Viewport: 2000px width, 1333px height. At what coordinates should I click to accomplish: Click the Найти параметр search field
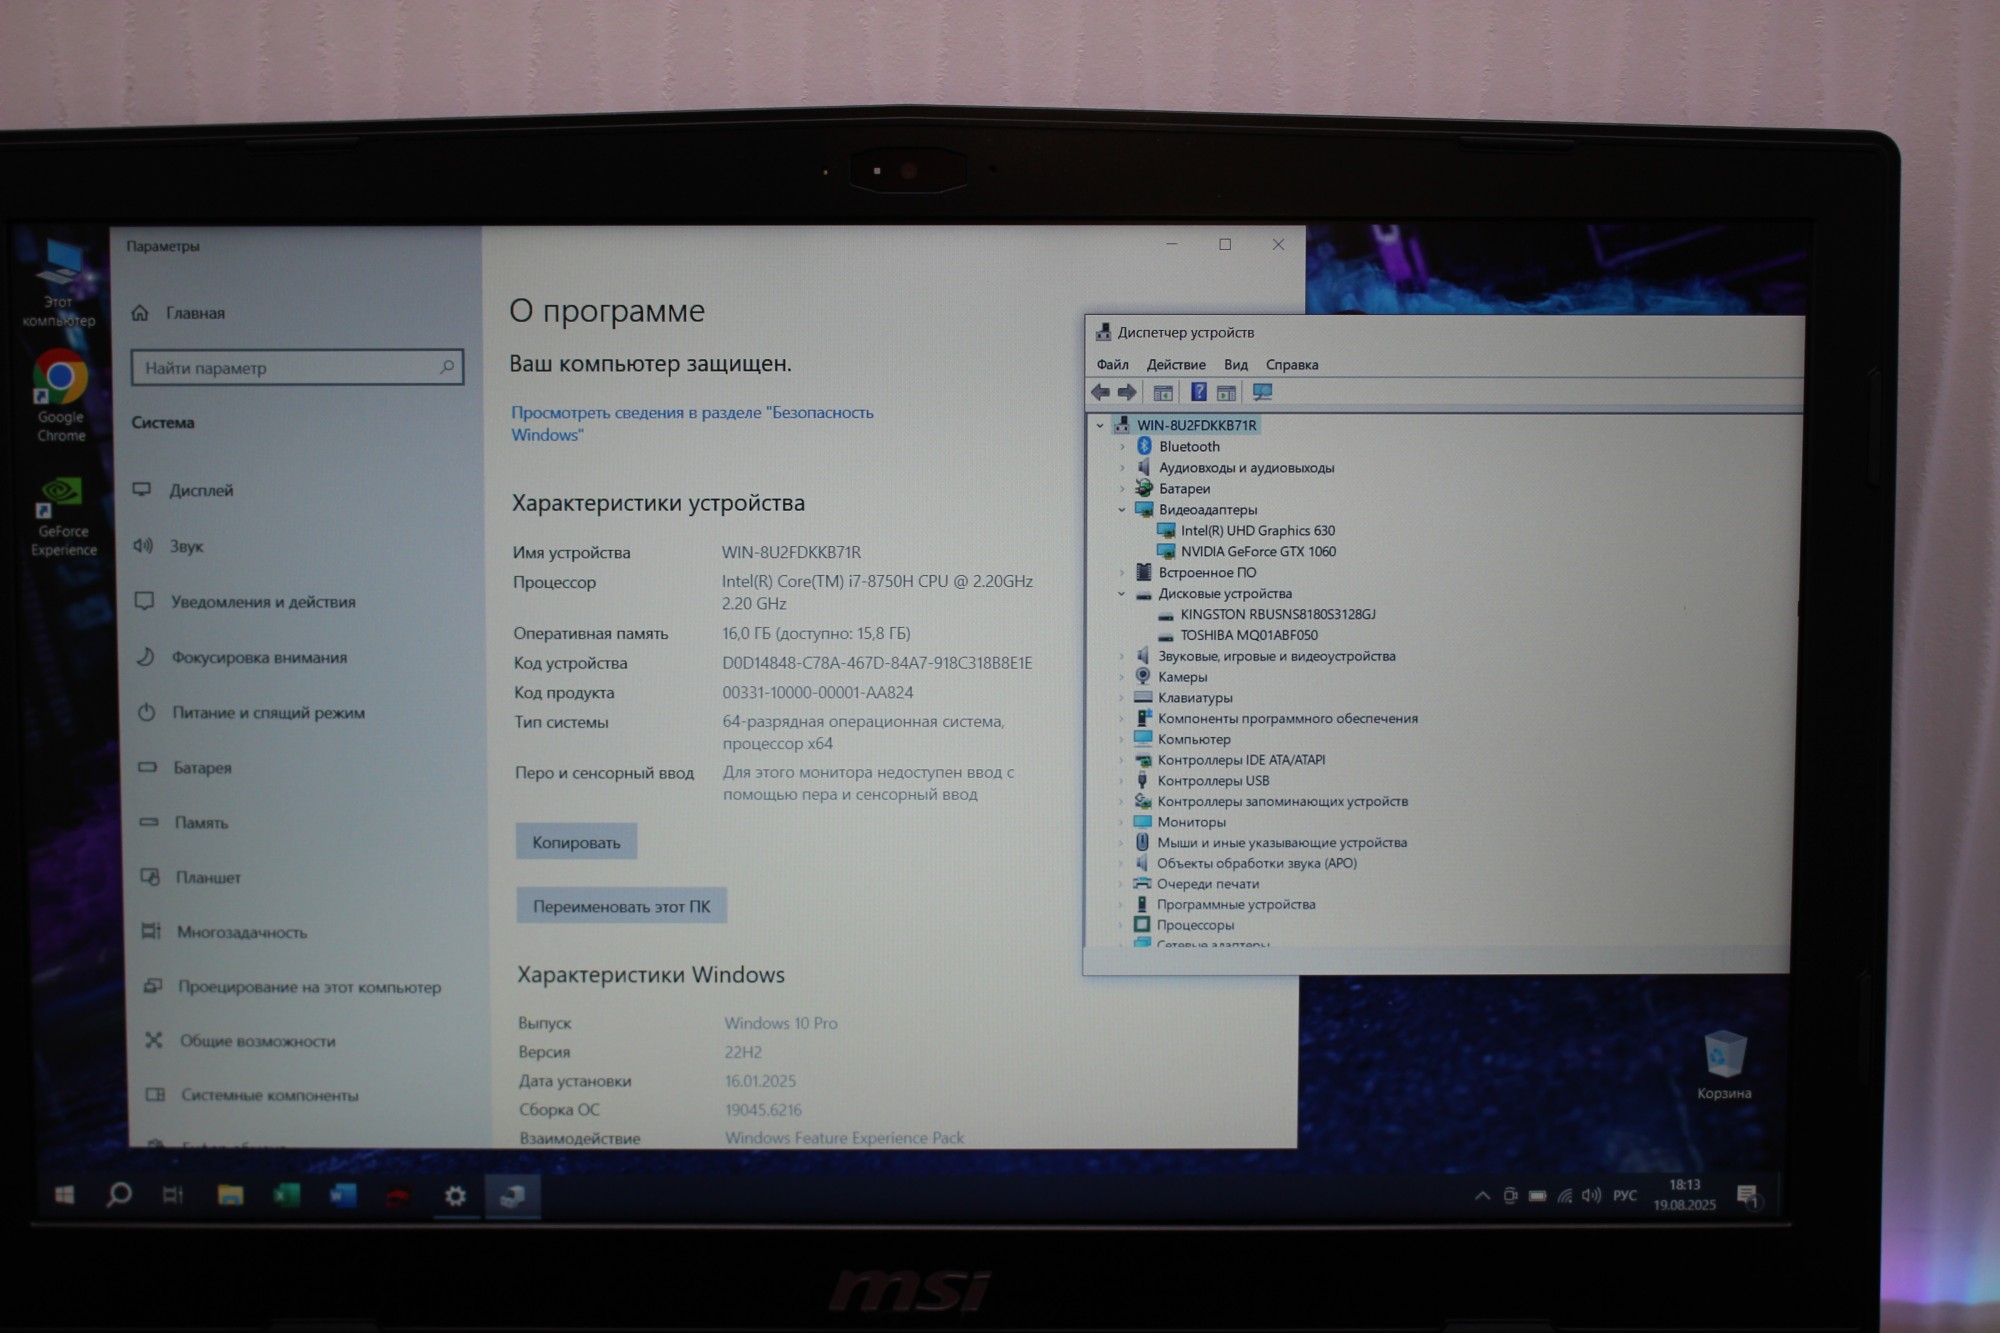point(285,368)
